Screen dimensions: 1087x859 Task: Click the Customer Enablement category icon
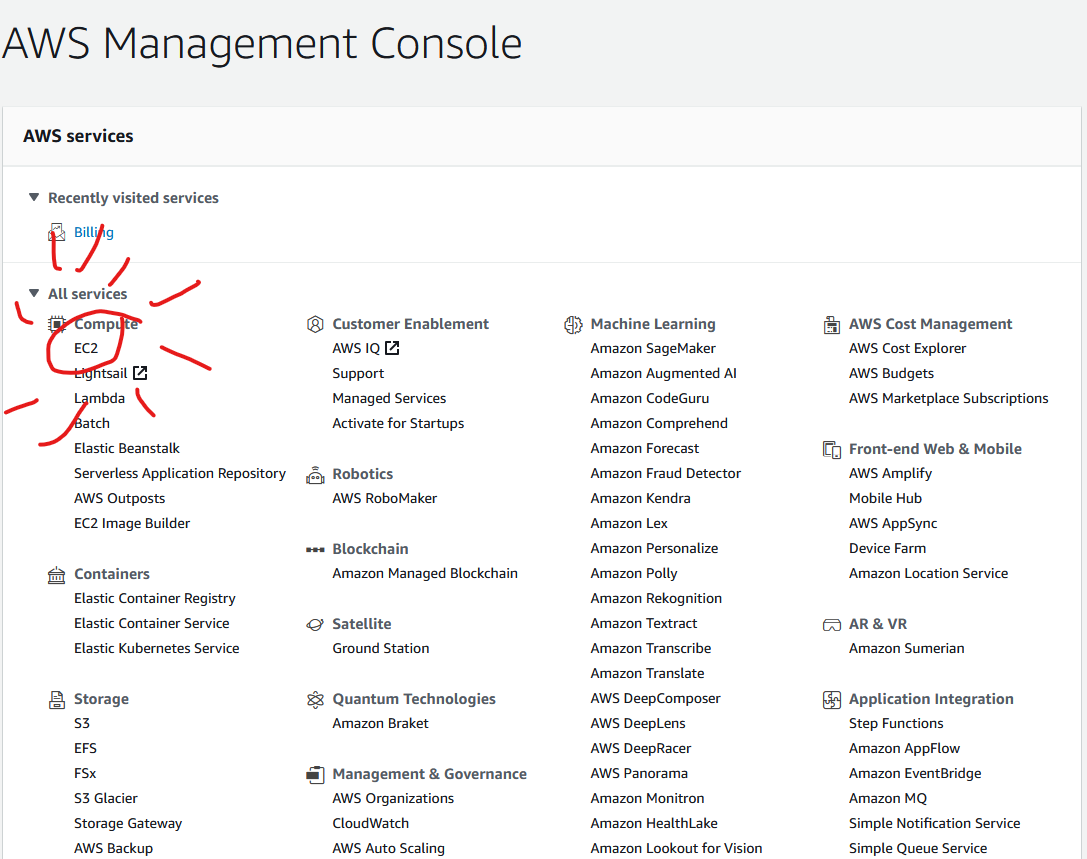[315, 324]
